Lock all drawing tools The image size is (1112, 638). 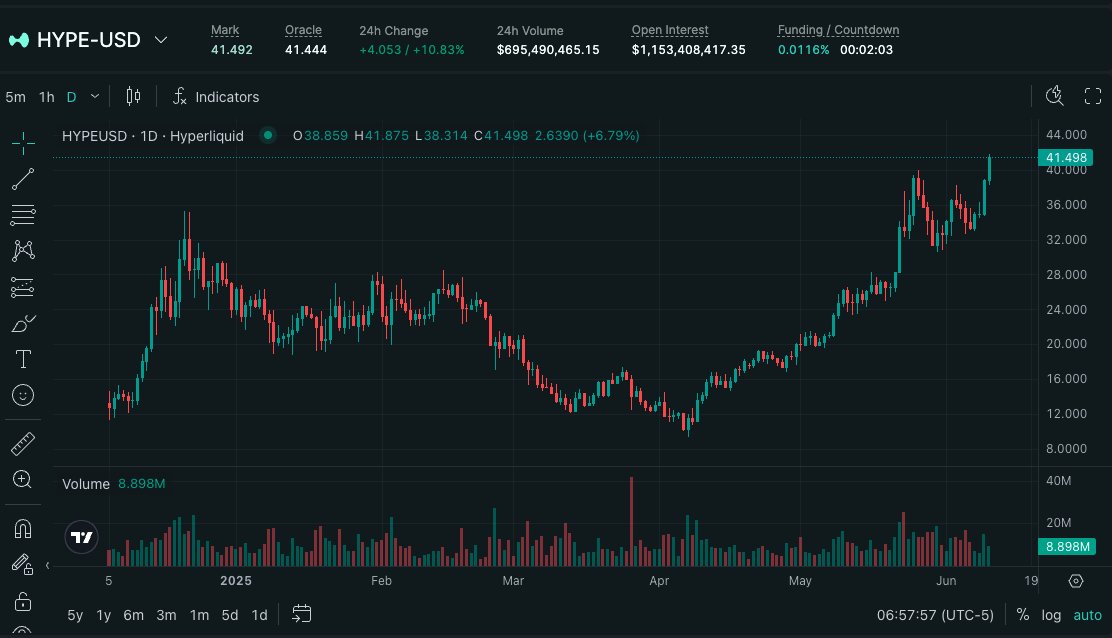pyautogui.click(x=23, y=601)
